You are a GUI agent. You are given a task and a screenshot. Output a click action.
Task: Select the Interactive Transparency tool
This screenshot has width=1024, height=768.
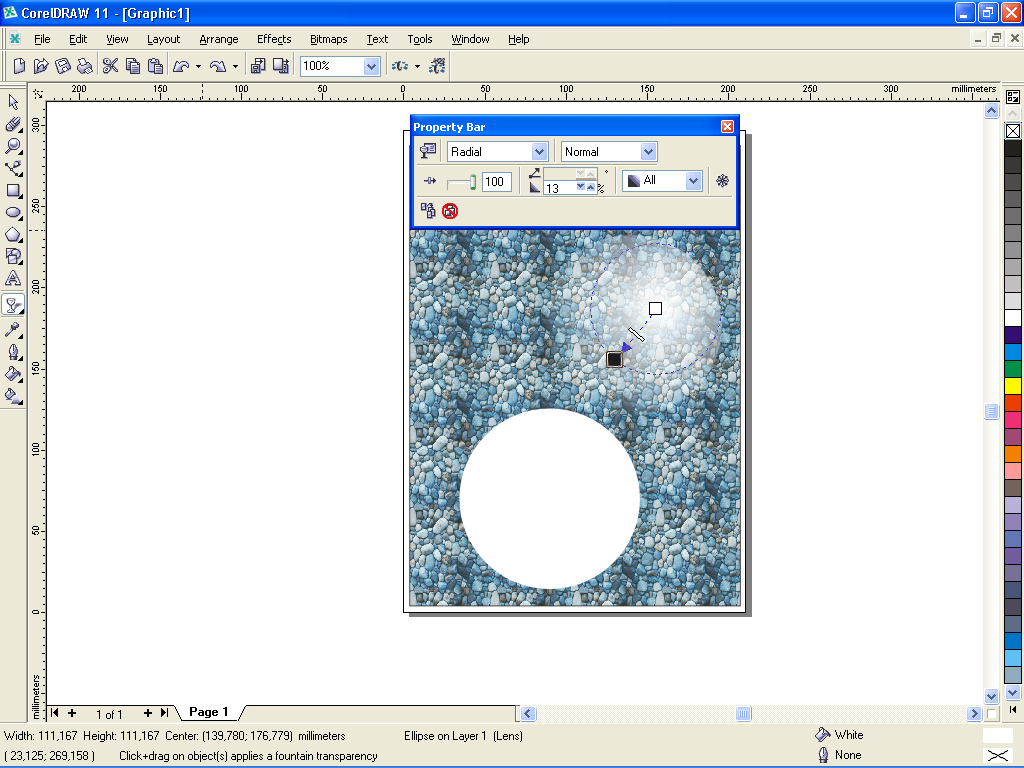coord(13,304)
